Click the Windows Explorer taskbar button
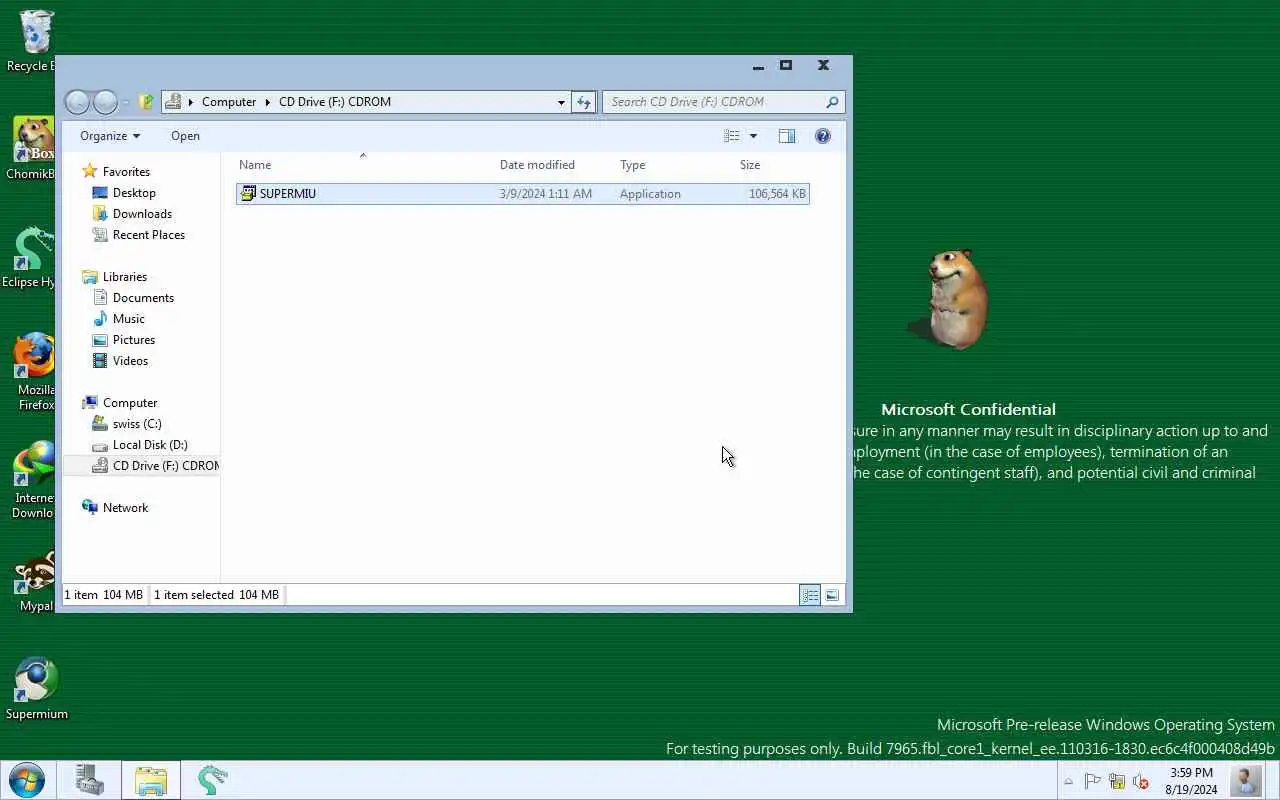This screenshot has width=1280, height=800. tap(151, 780)
